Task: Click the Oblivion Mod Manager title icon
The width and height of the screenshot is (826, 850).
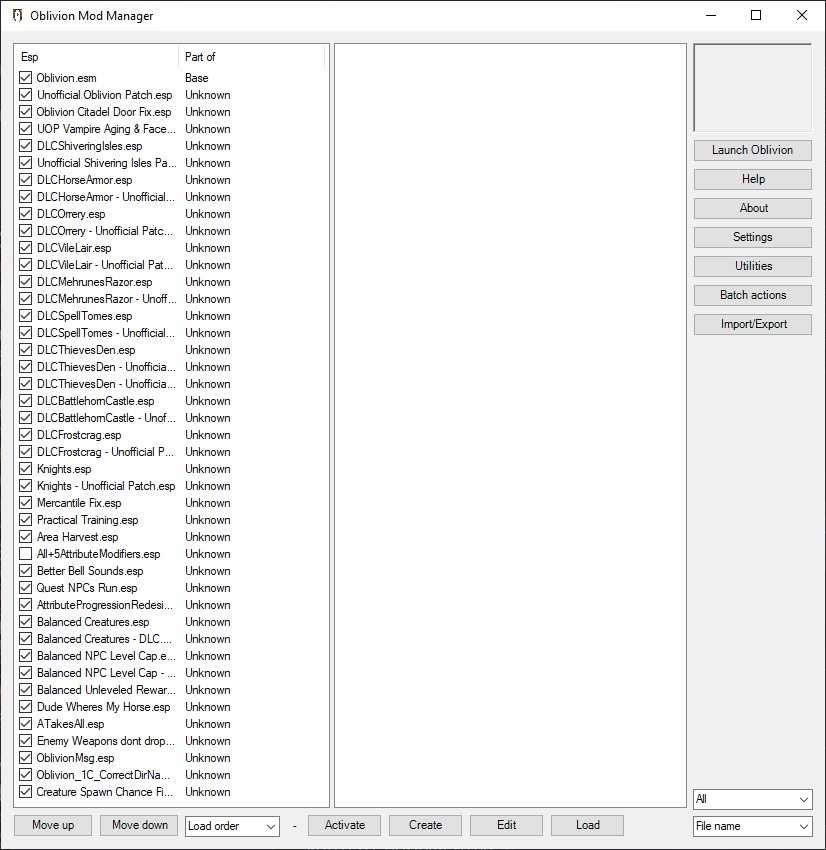Action: click(17, 16)
